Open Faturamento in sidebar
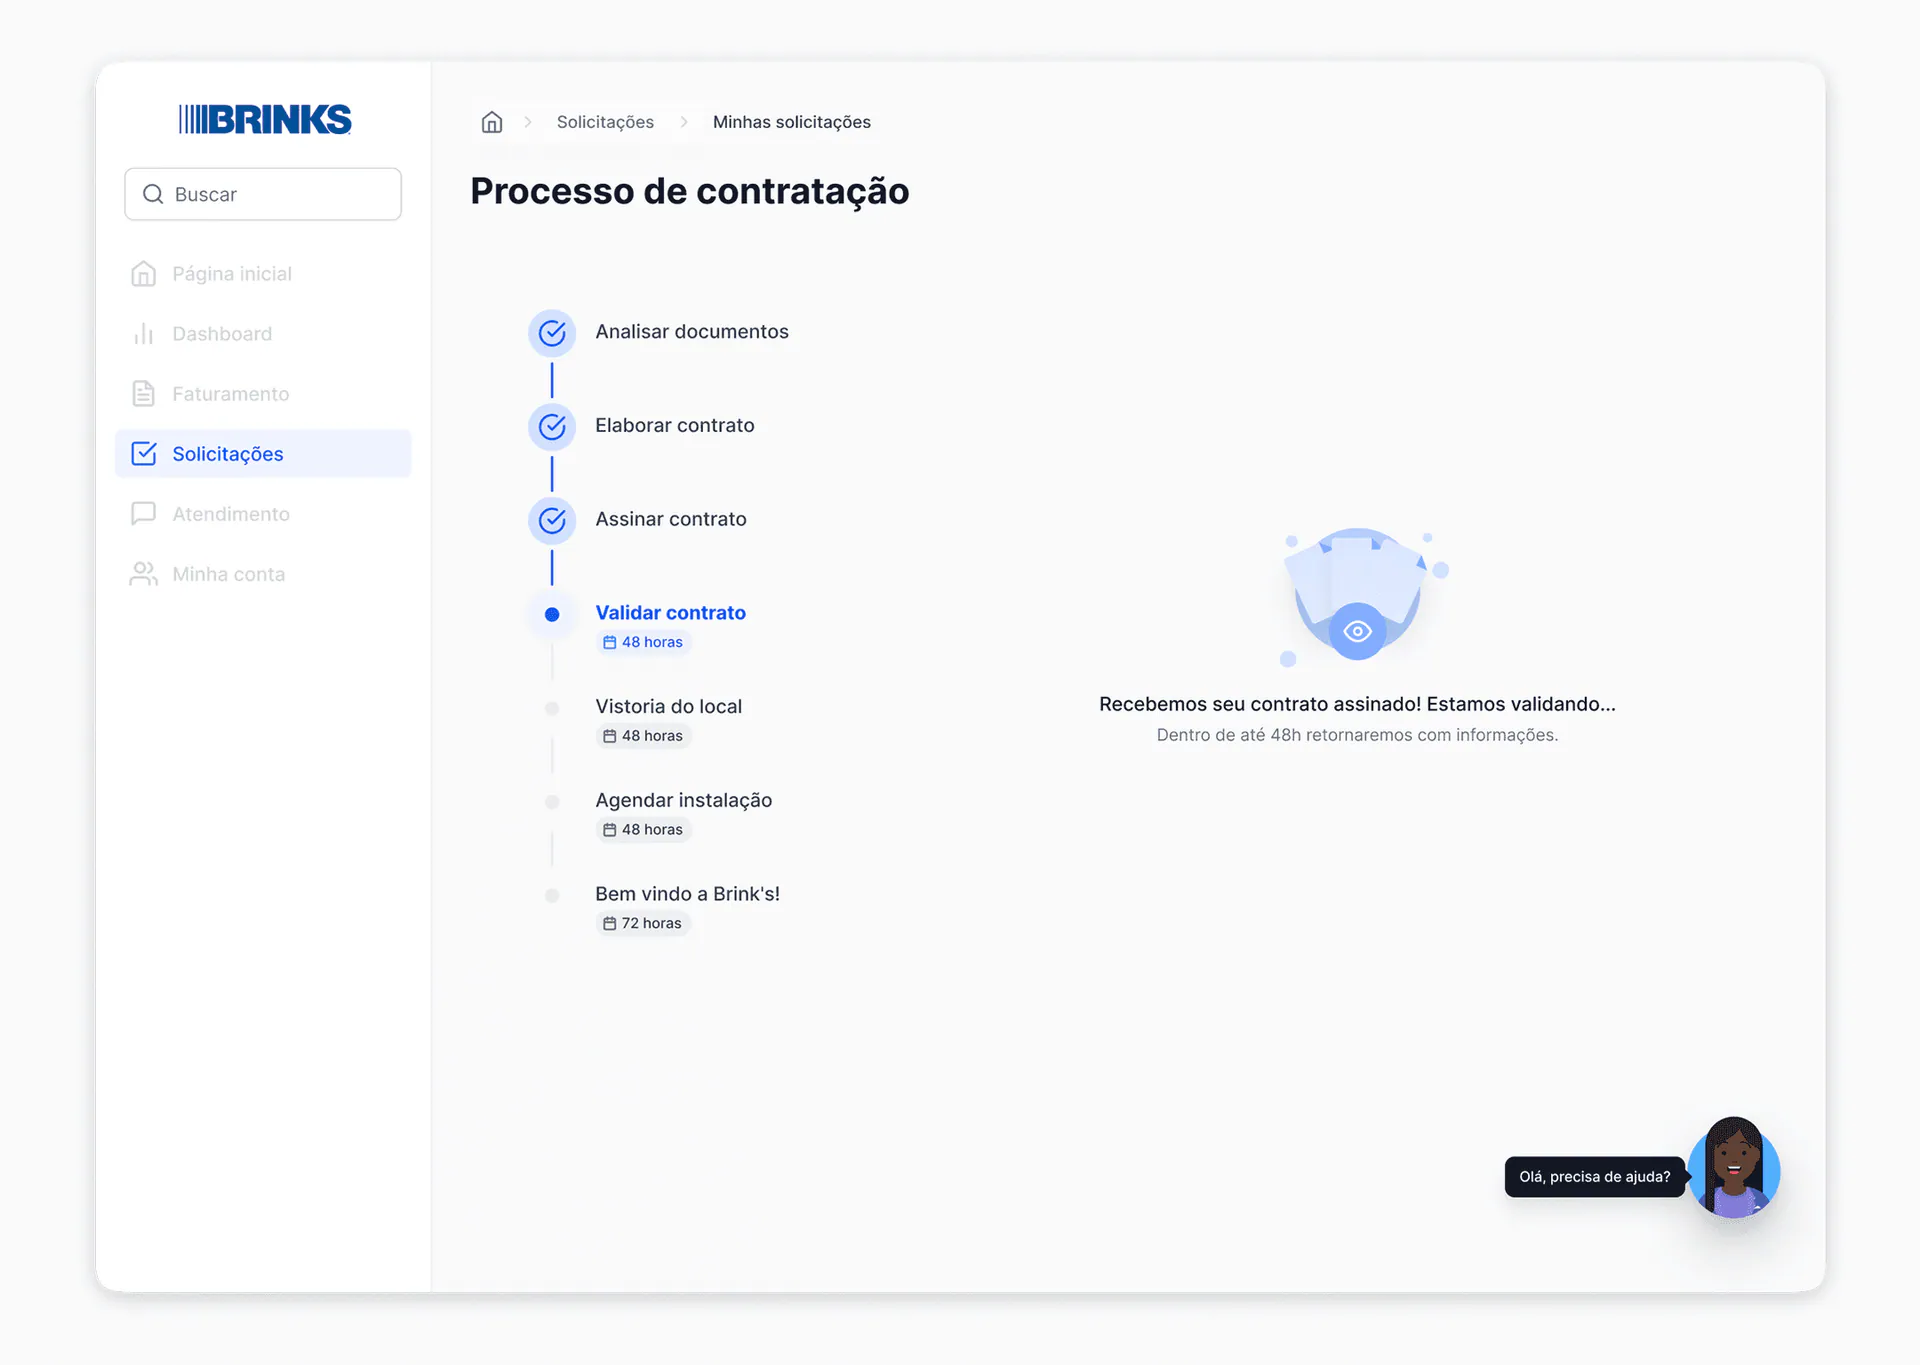1920x1365 pixels. [x=263, y=394]
